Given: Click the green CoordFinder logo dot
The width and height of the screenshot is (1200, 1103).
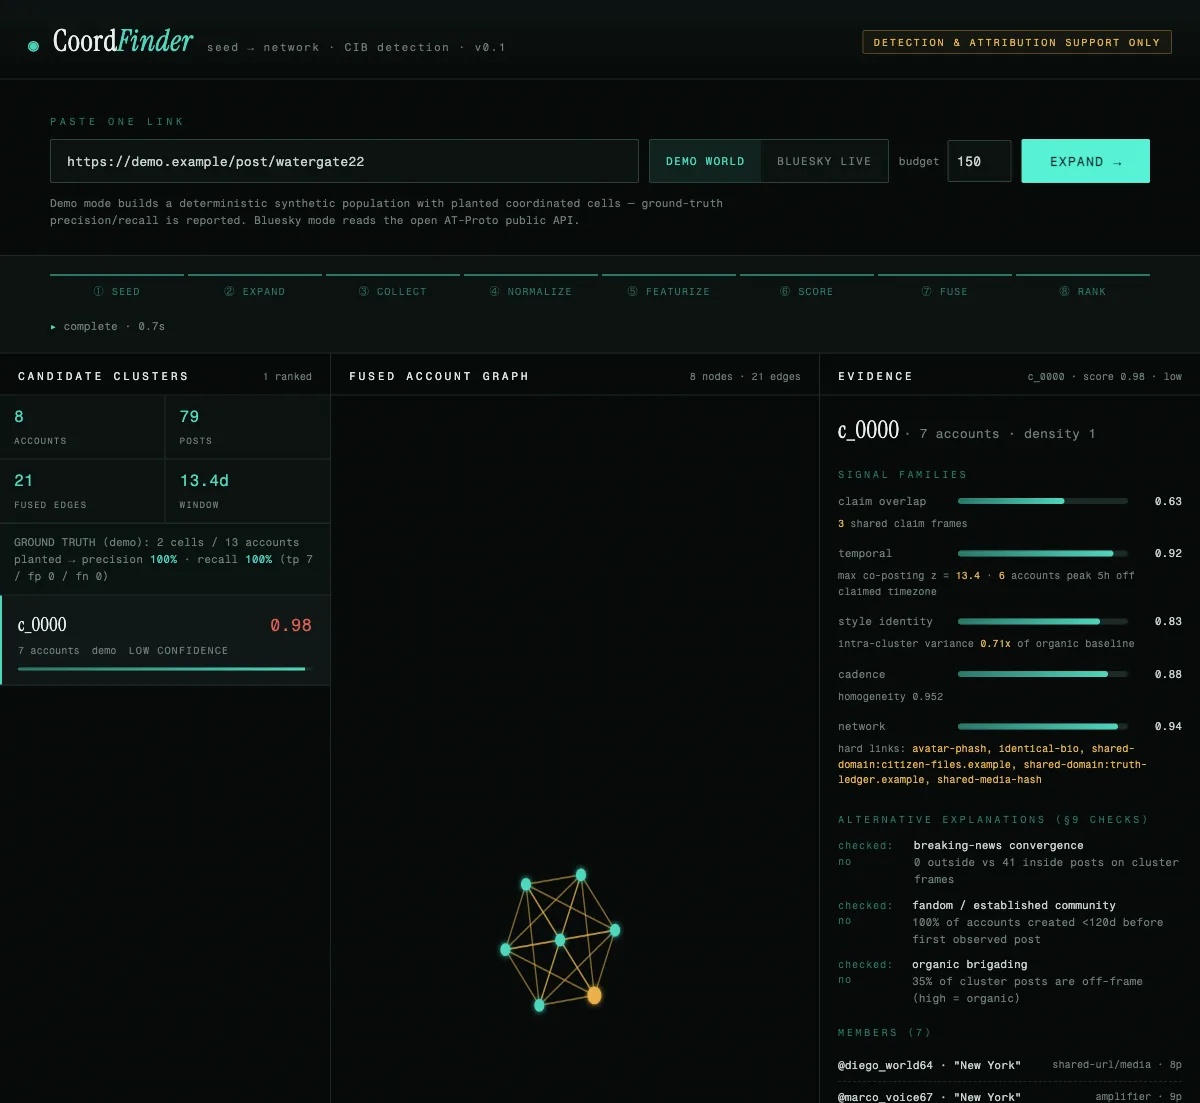Looking at the screenshot, I should click(x=33, y=46).
